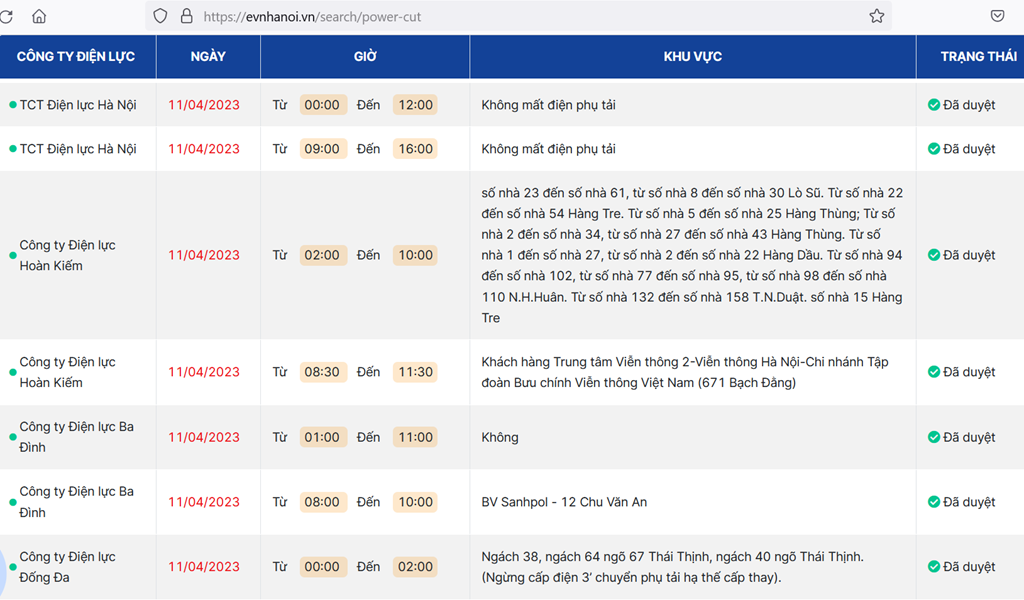Screen dimensions: 1024x600
Task: Go to the browser home icon
Action: tap(39, 16)
